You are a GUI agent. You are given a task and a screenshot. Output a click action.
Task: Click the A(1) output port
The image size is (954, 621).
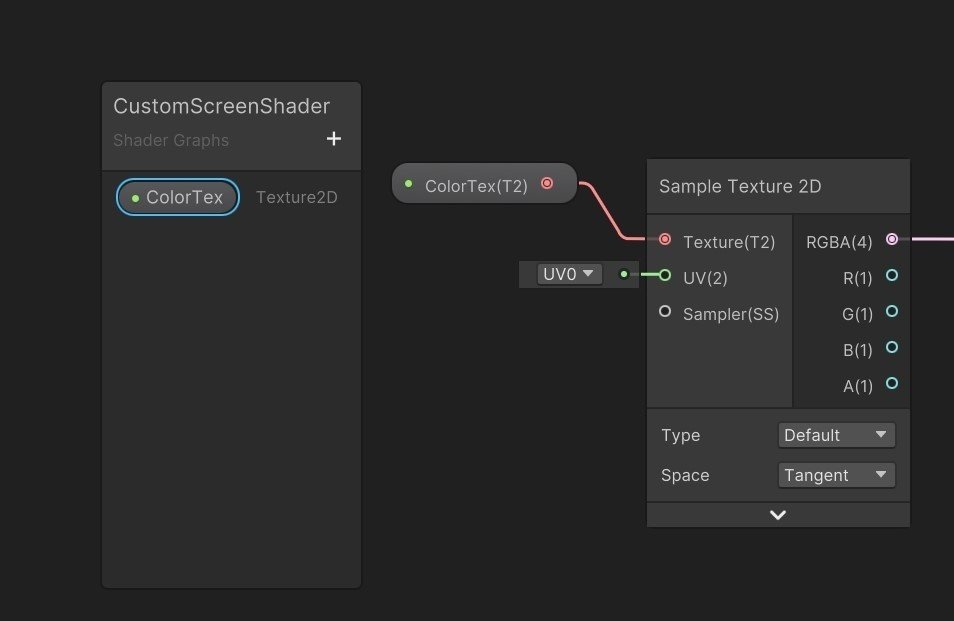892,383
